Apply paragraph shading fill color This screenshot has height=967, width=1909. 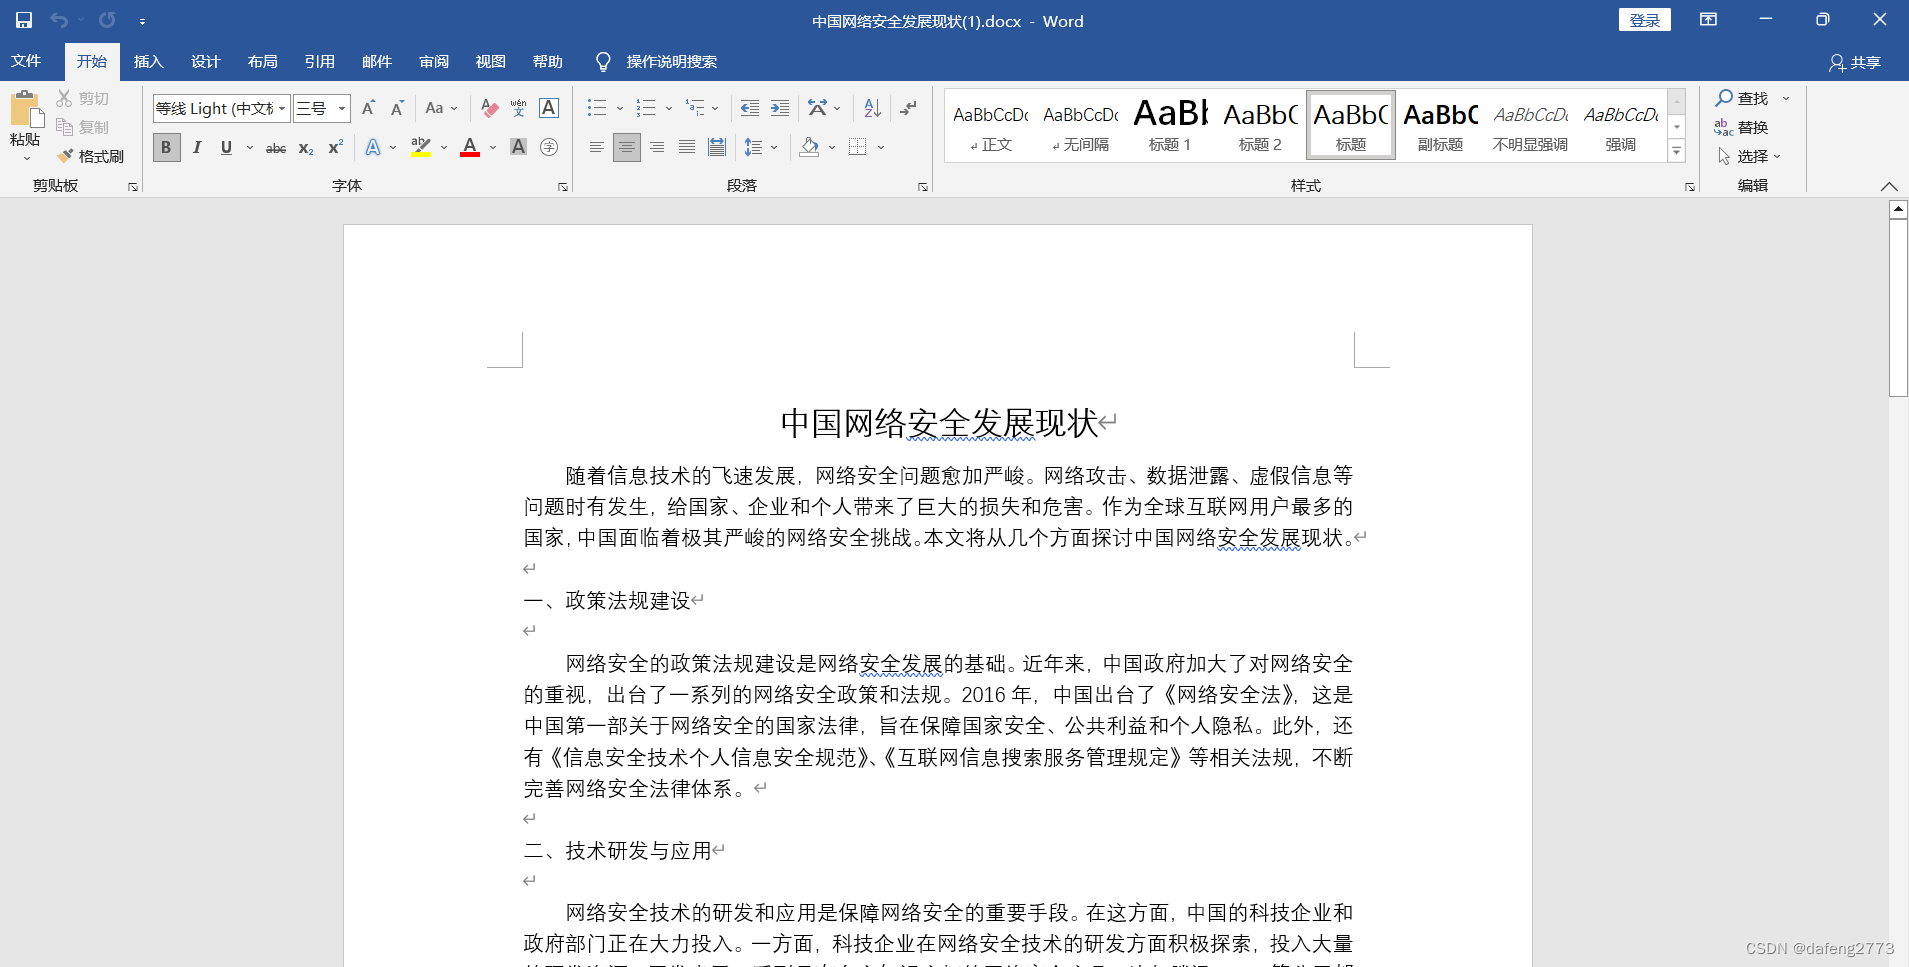pos(810,147)
